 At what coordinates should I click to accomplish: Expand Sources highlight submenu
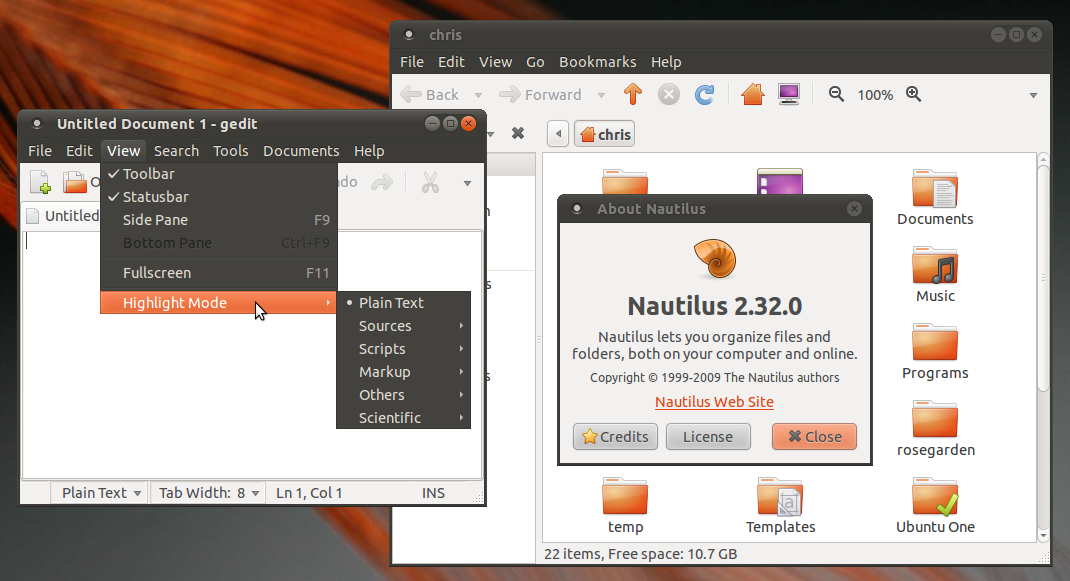[x=403, y=326]
